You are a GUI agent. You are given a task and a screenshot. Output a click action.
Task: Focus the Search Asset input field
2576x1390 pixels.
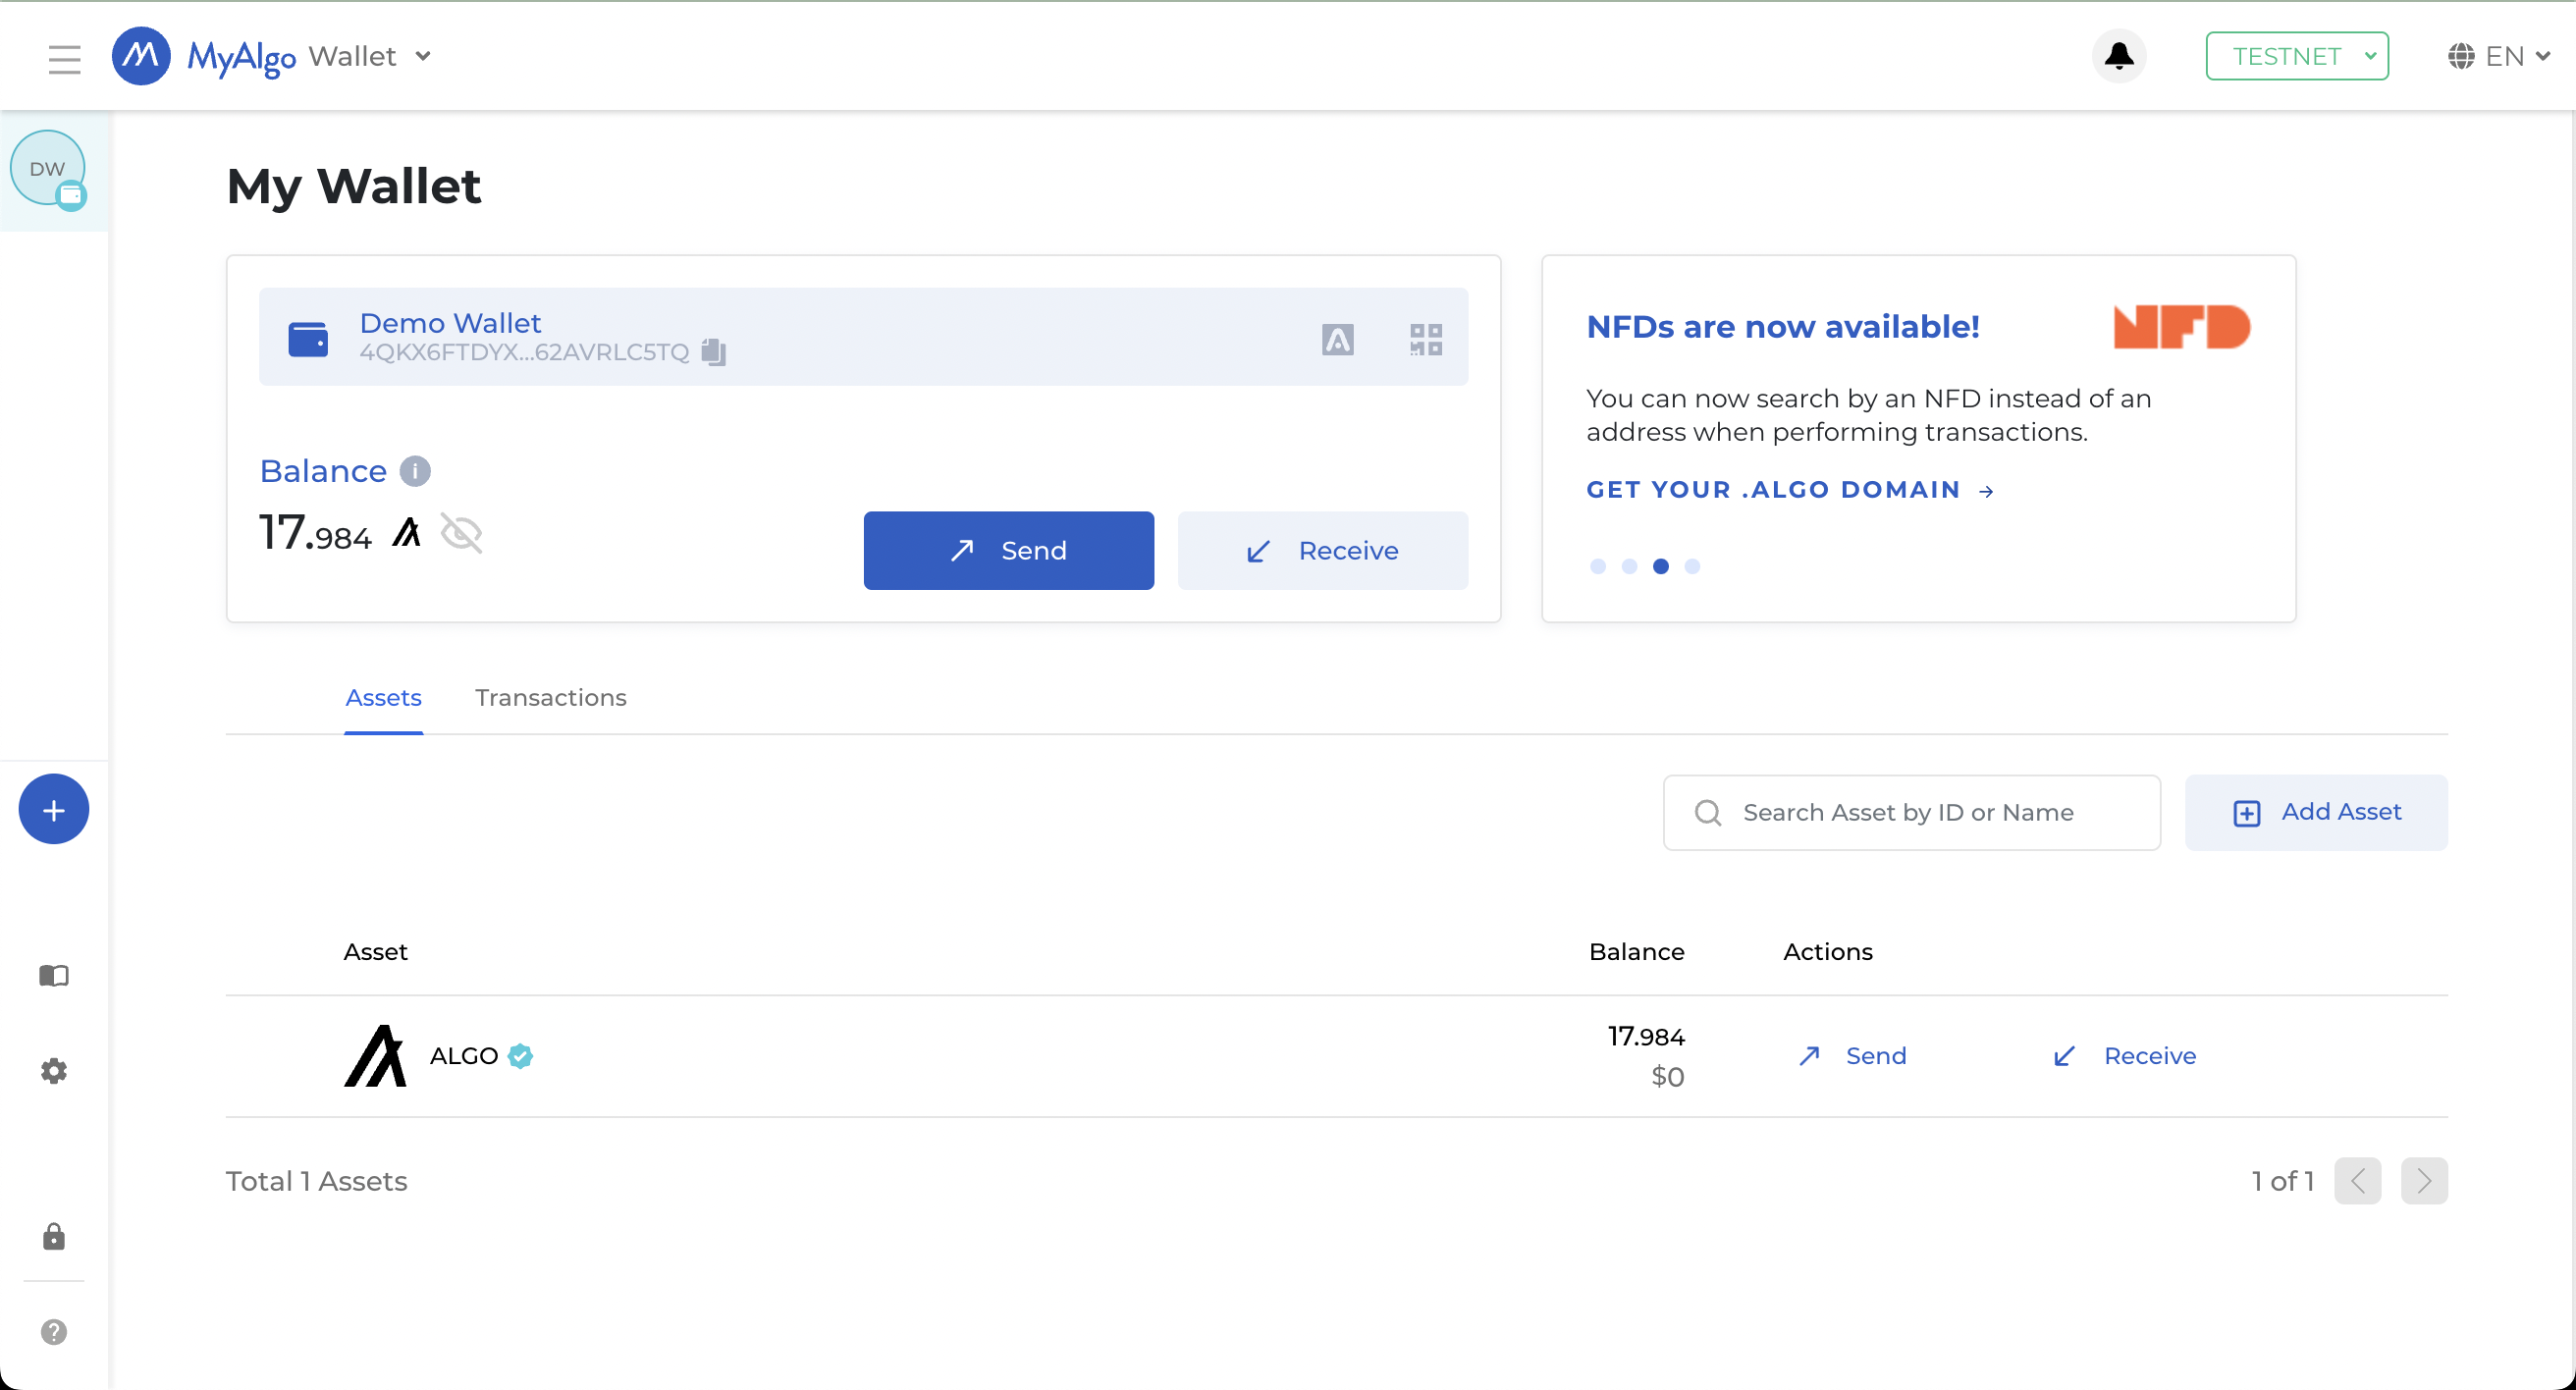pyautogui.click(x=1911, y=813)
